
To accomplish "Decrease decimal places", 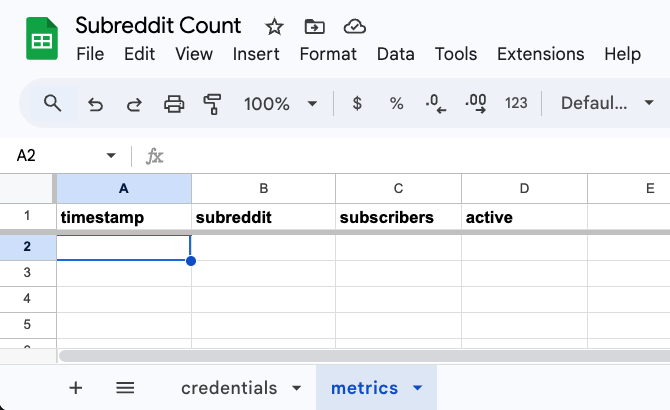I will (436, 103).
